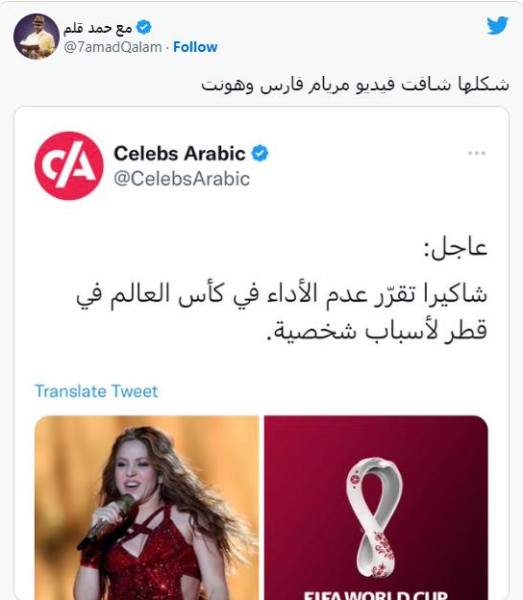Click the Follow link beside @7amadQalam
This screenshot has height=600, width=523.
pyautogui.click(x=195, y=47)
